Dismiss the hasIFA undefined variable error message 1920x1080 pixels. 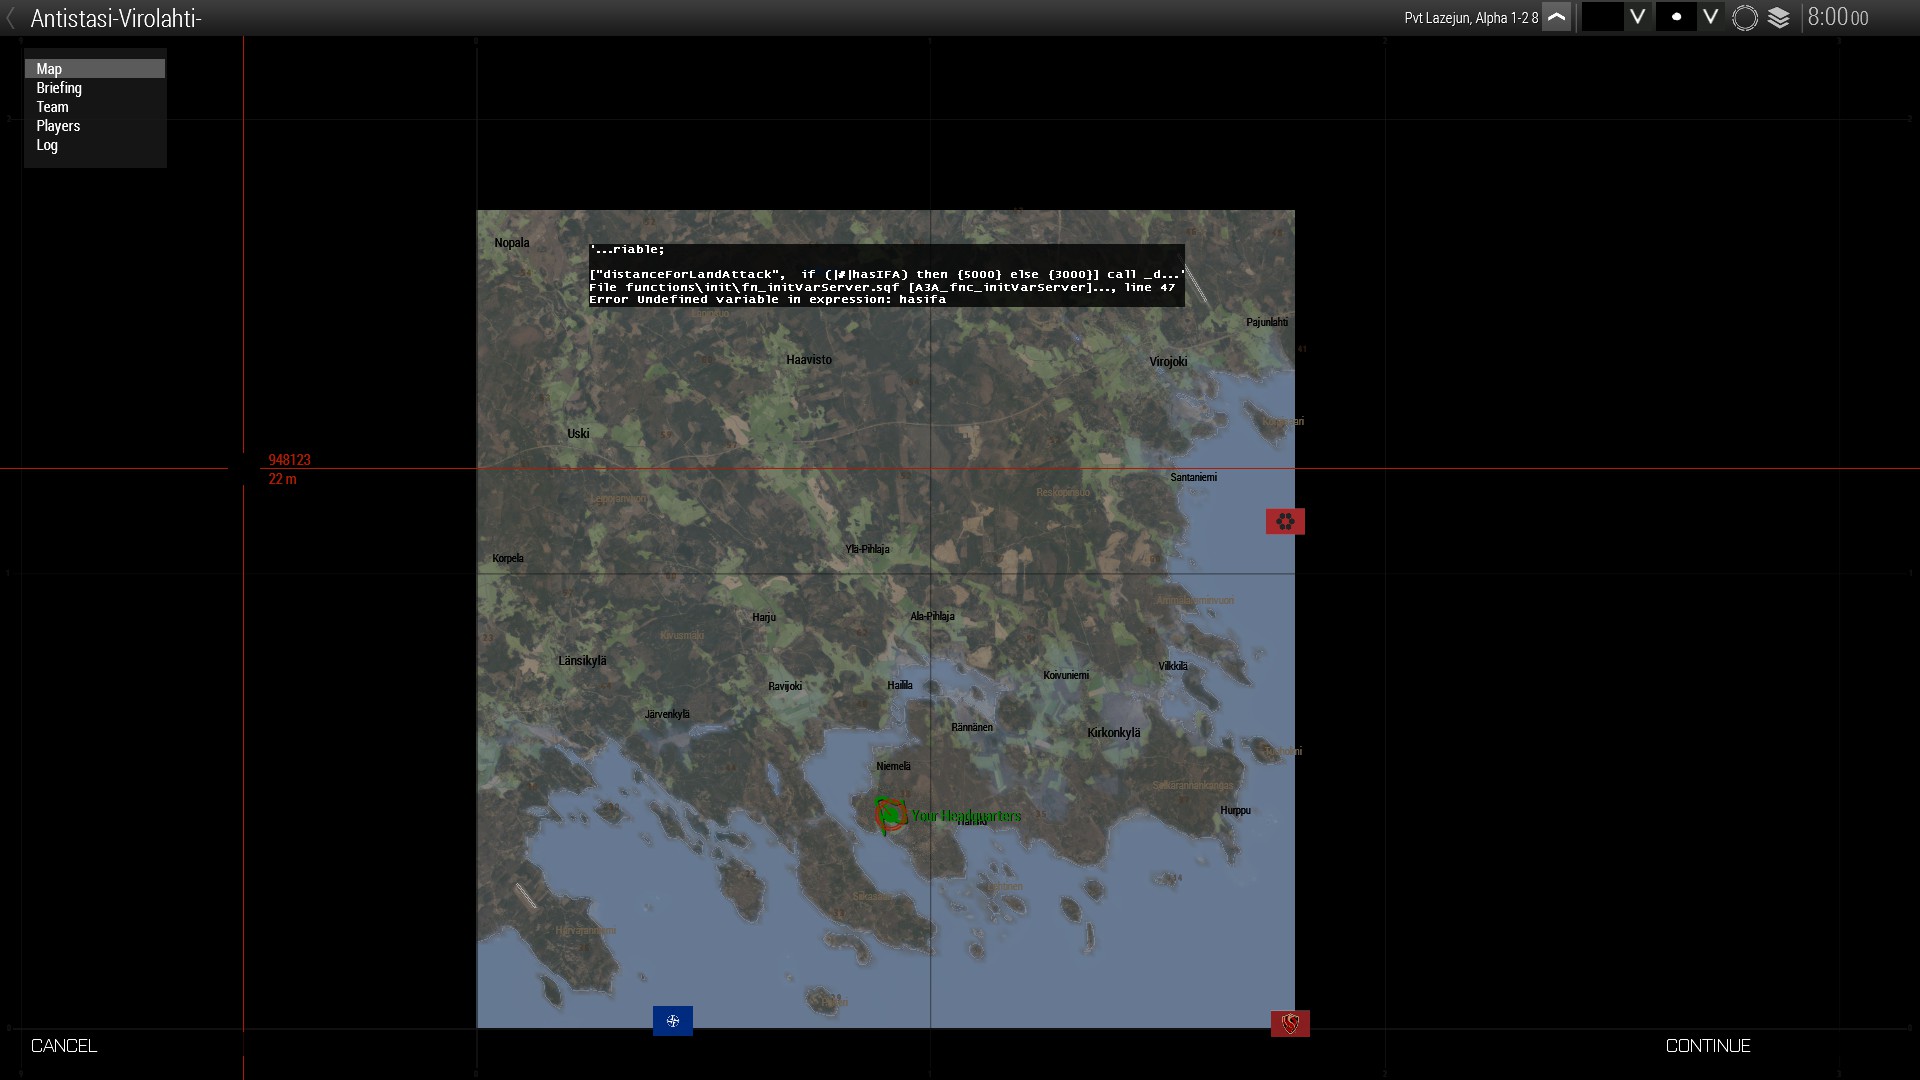tap(885, 275)
